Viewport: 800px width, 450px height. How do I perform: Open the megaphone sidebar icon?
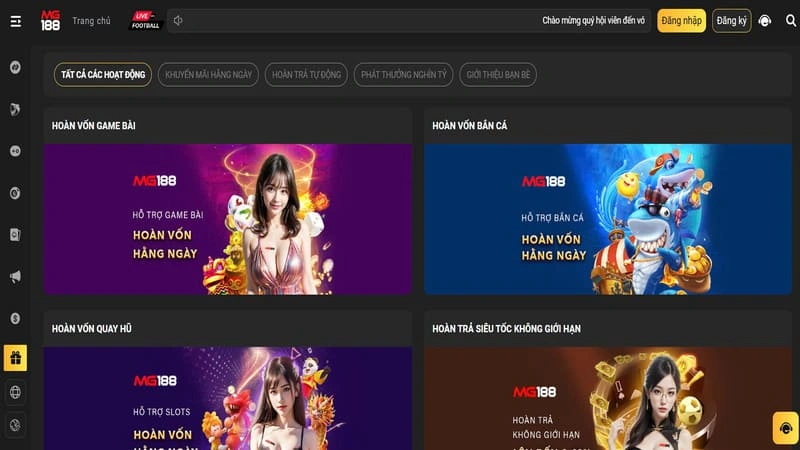coord(15,277)
